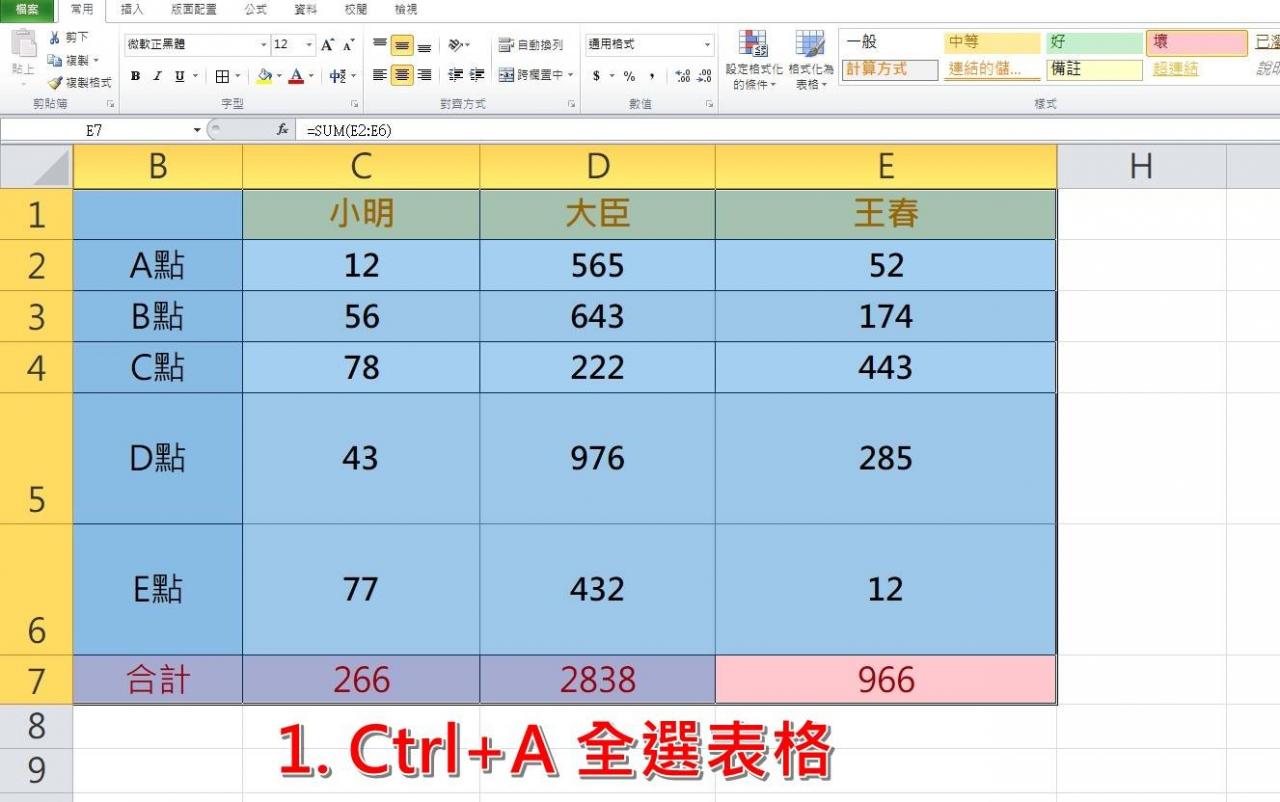Apply fill color with the paint bucket icon
This screenshot has width=1280, height=802.
tap(264, 76)
